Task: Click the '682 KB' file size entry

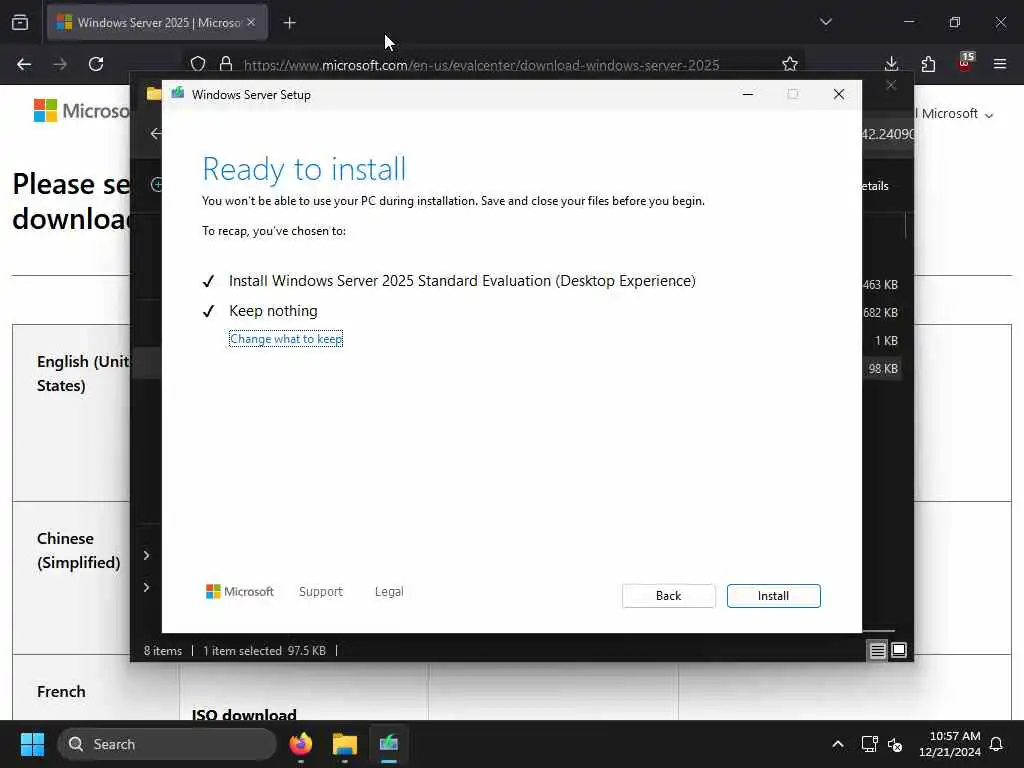Action: coord(880,313)
